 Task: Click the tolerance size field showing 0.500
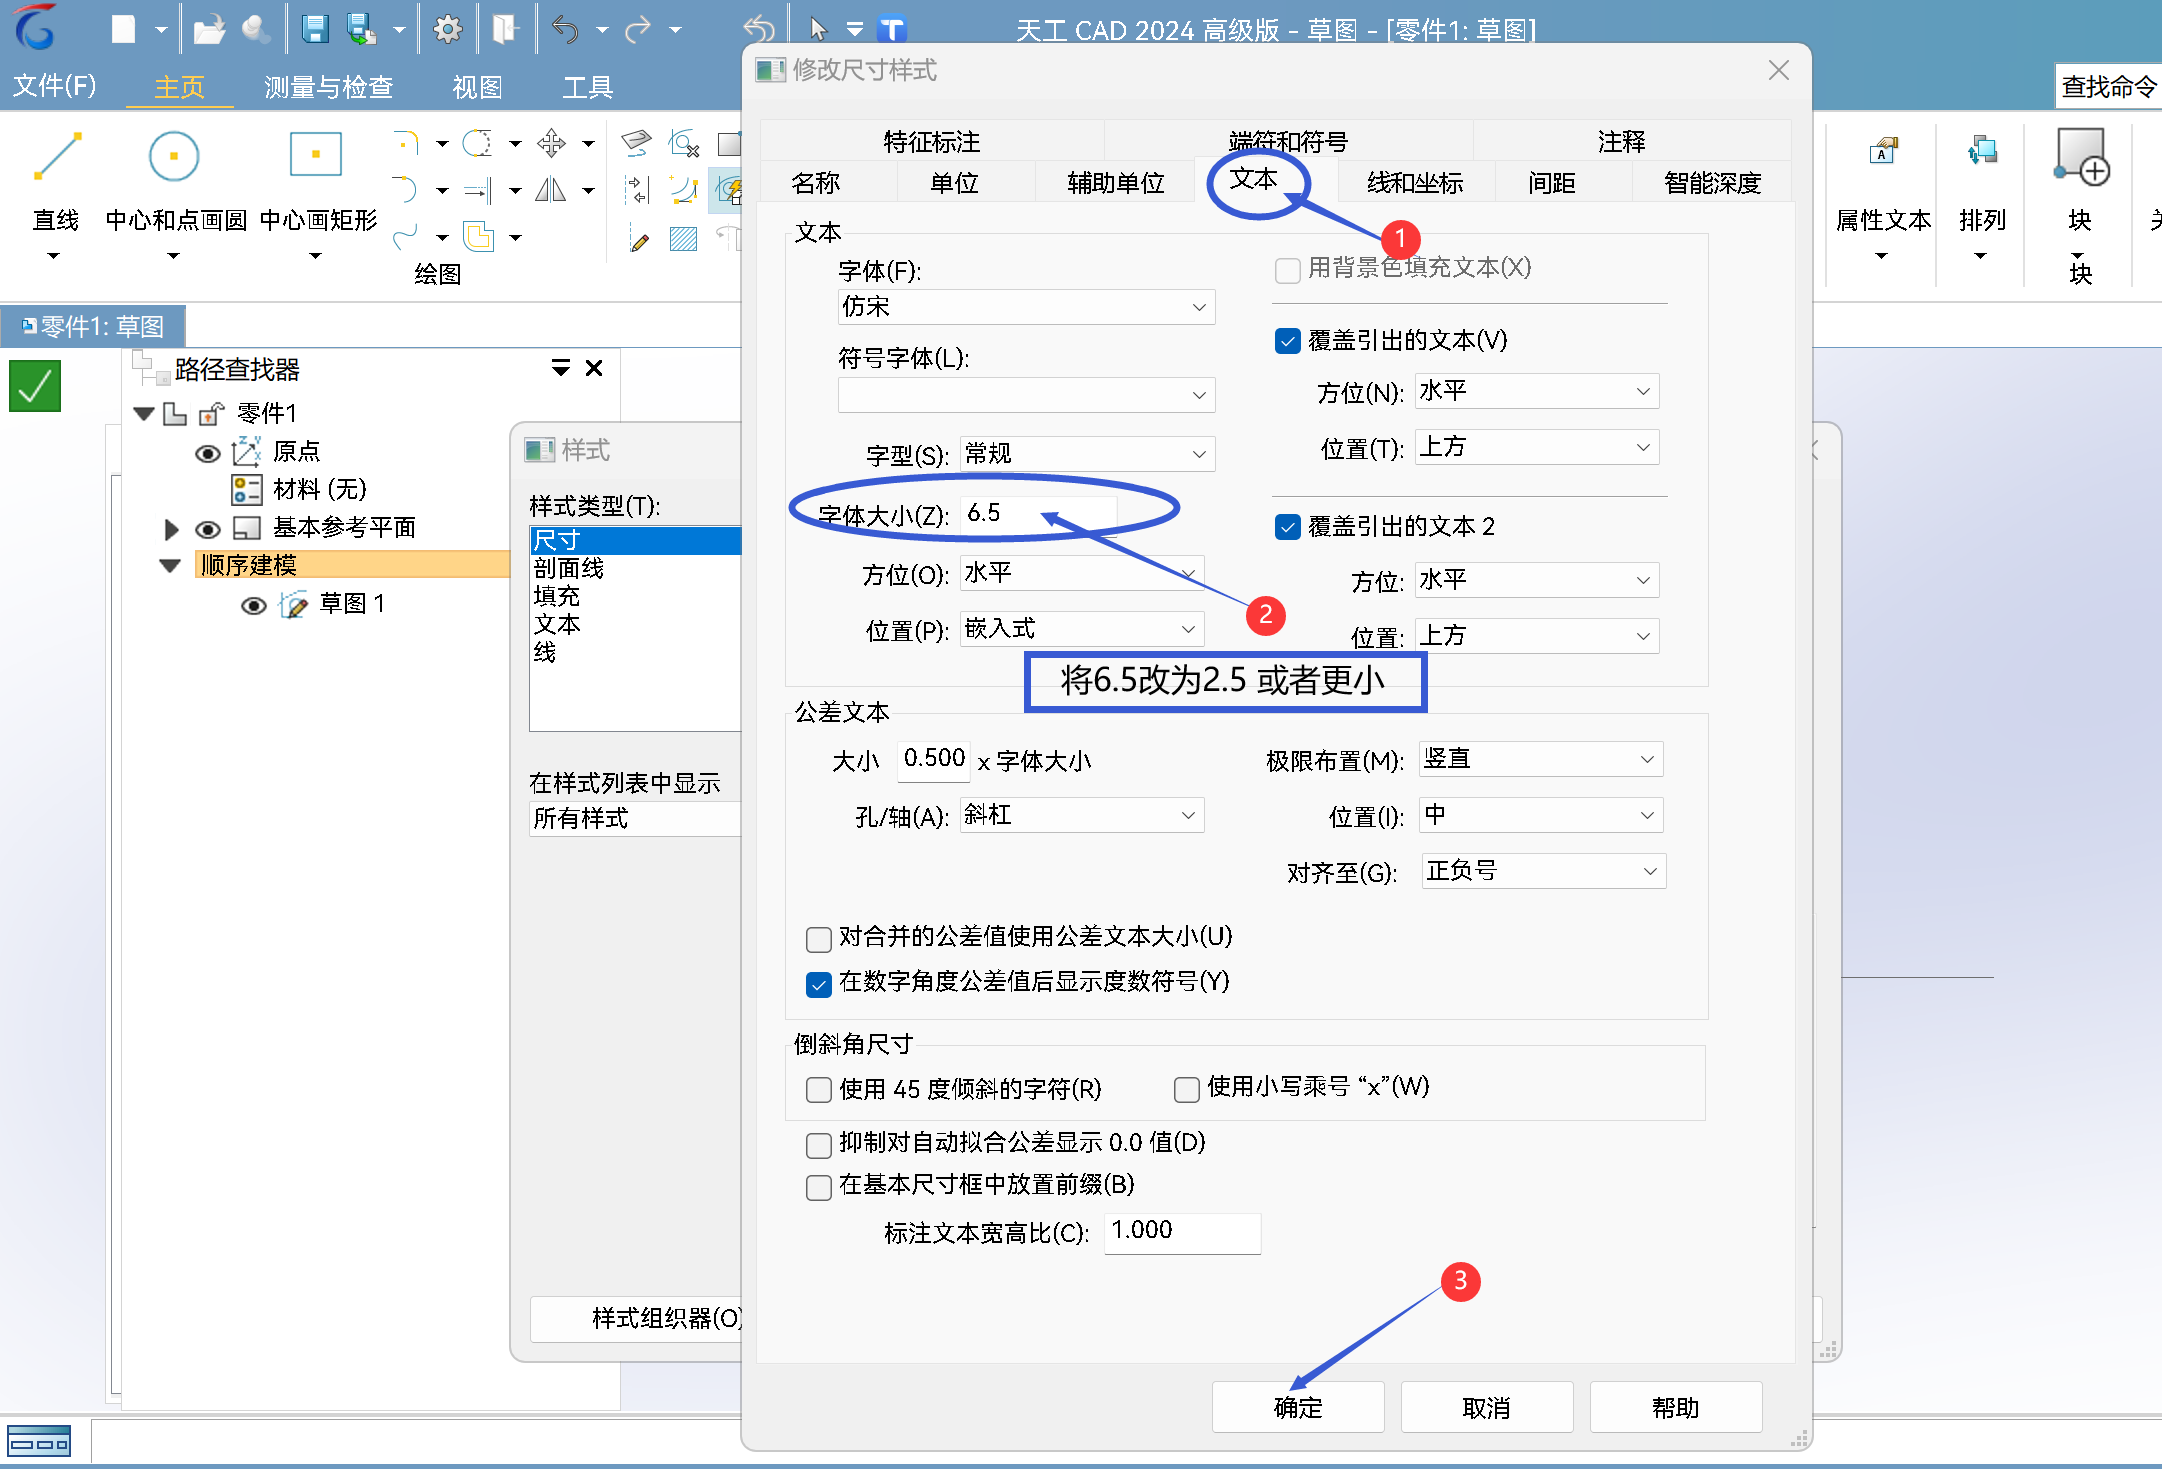tap(934, 759)
